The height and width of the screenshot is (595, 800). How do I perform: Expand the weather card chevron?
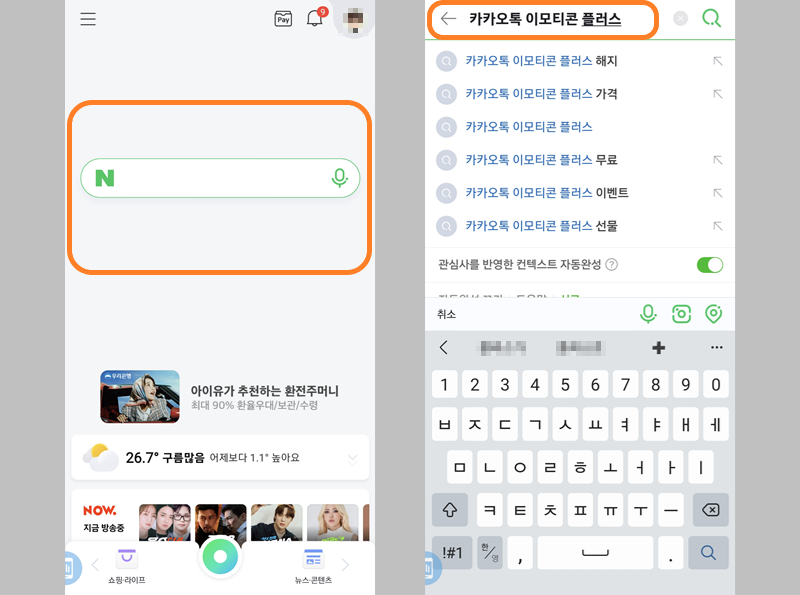point(352,458)
